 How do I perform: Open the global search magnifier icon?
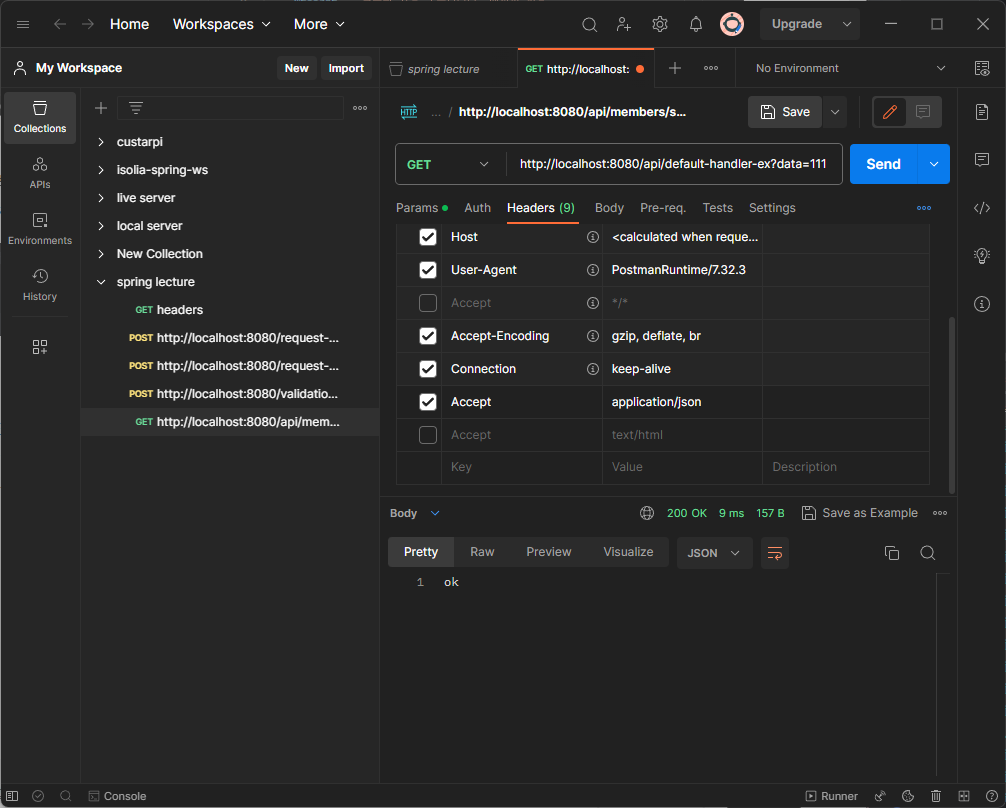coord(589,24)
